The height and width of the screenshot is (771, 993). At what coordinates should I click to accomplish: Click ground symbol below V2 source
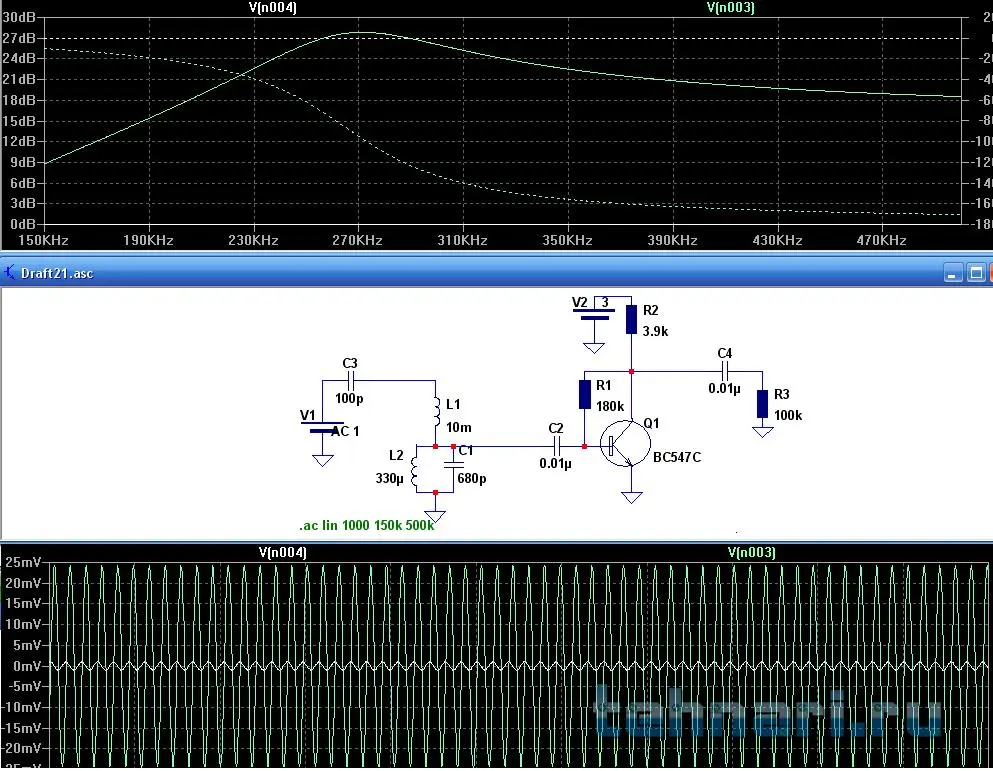pyautogui.click(x=594, y=347)
